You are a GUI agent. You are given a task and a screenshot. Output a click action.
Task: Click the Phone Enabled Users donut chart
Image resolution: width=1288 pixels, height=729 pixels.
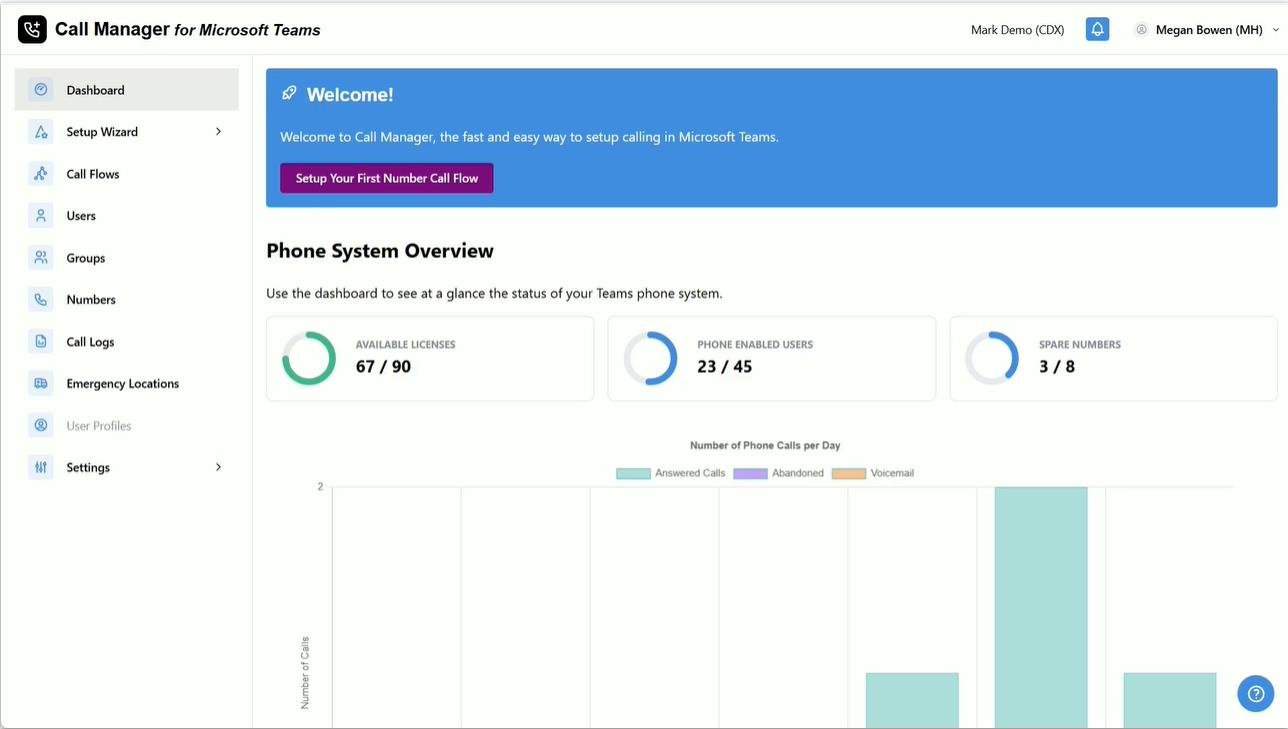651,358
